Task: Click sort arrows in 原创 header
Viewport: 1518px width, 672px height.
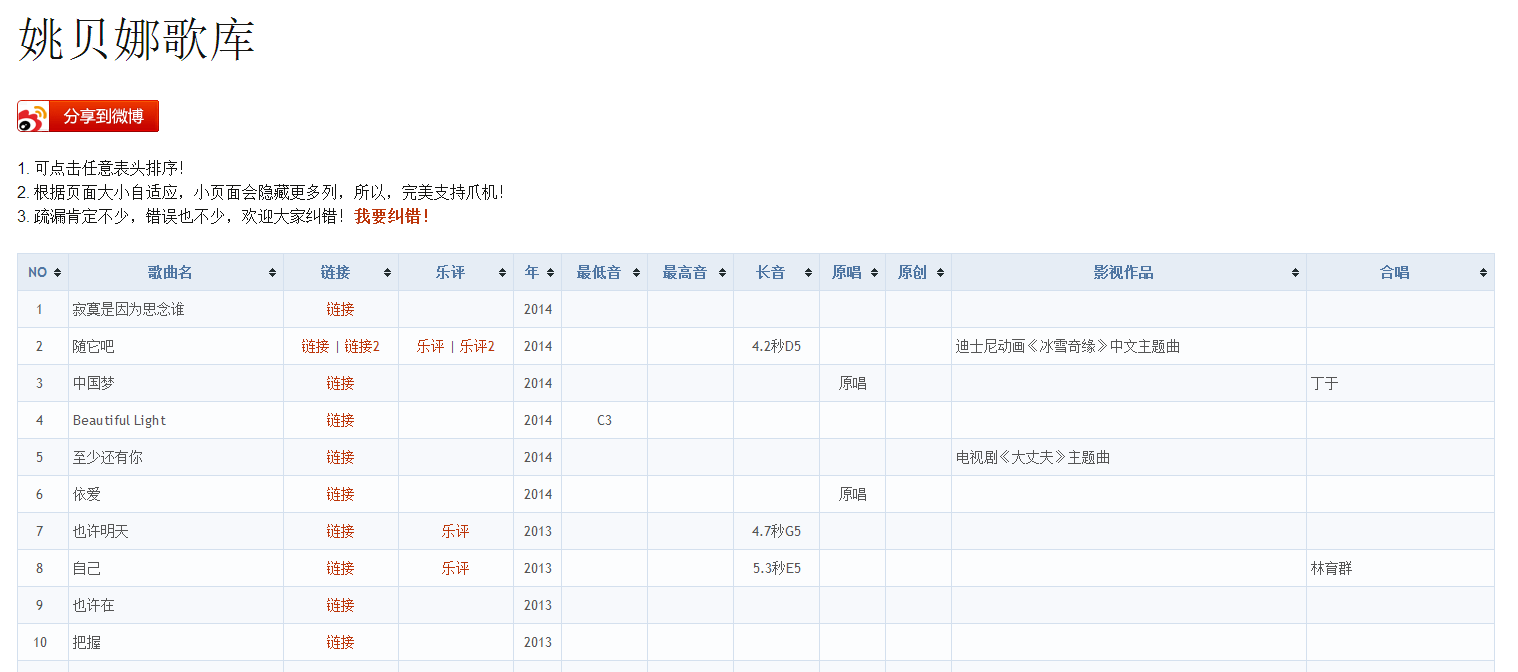Action: (x=940, y=273)
